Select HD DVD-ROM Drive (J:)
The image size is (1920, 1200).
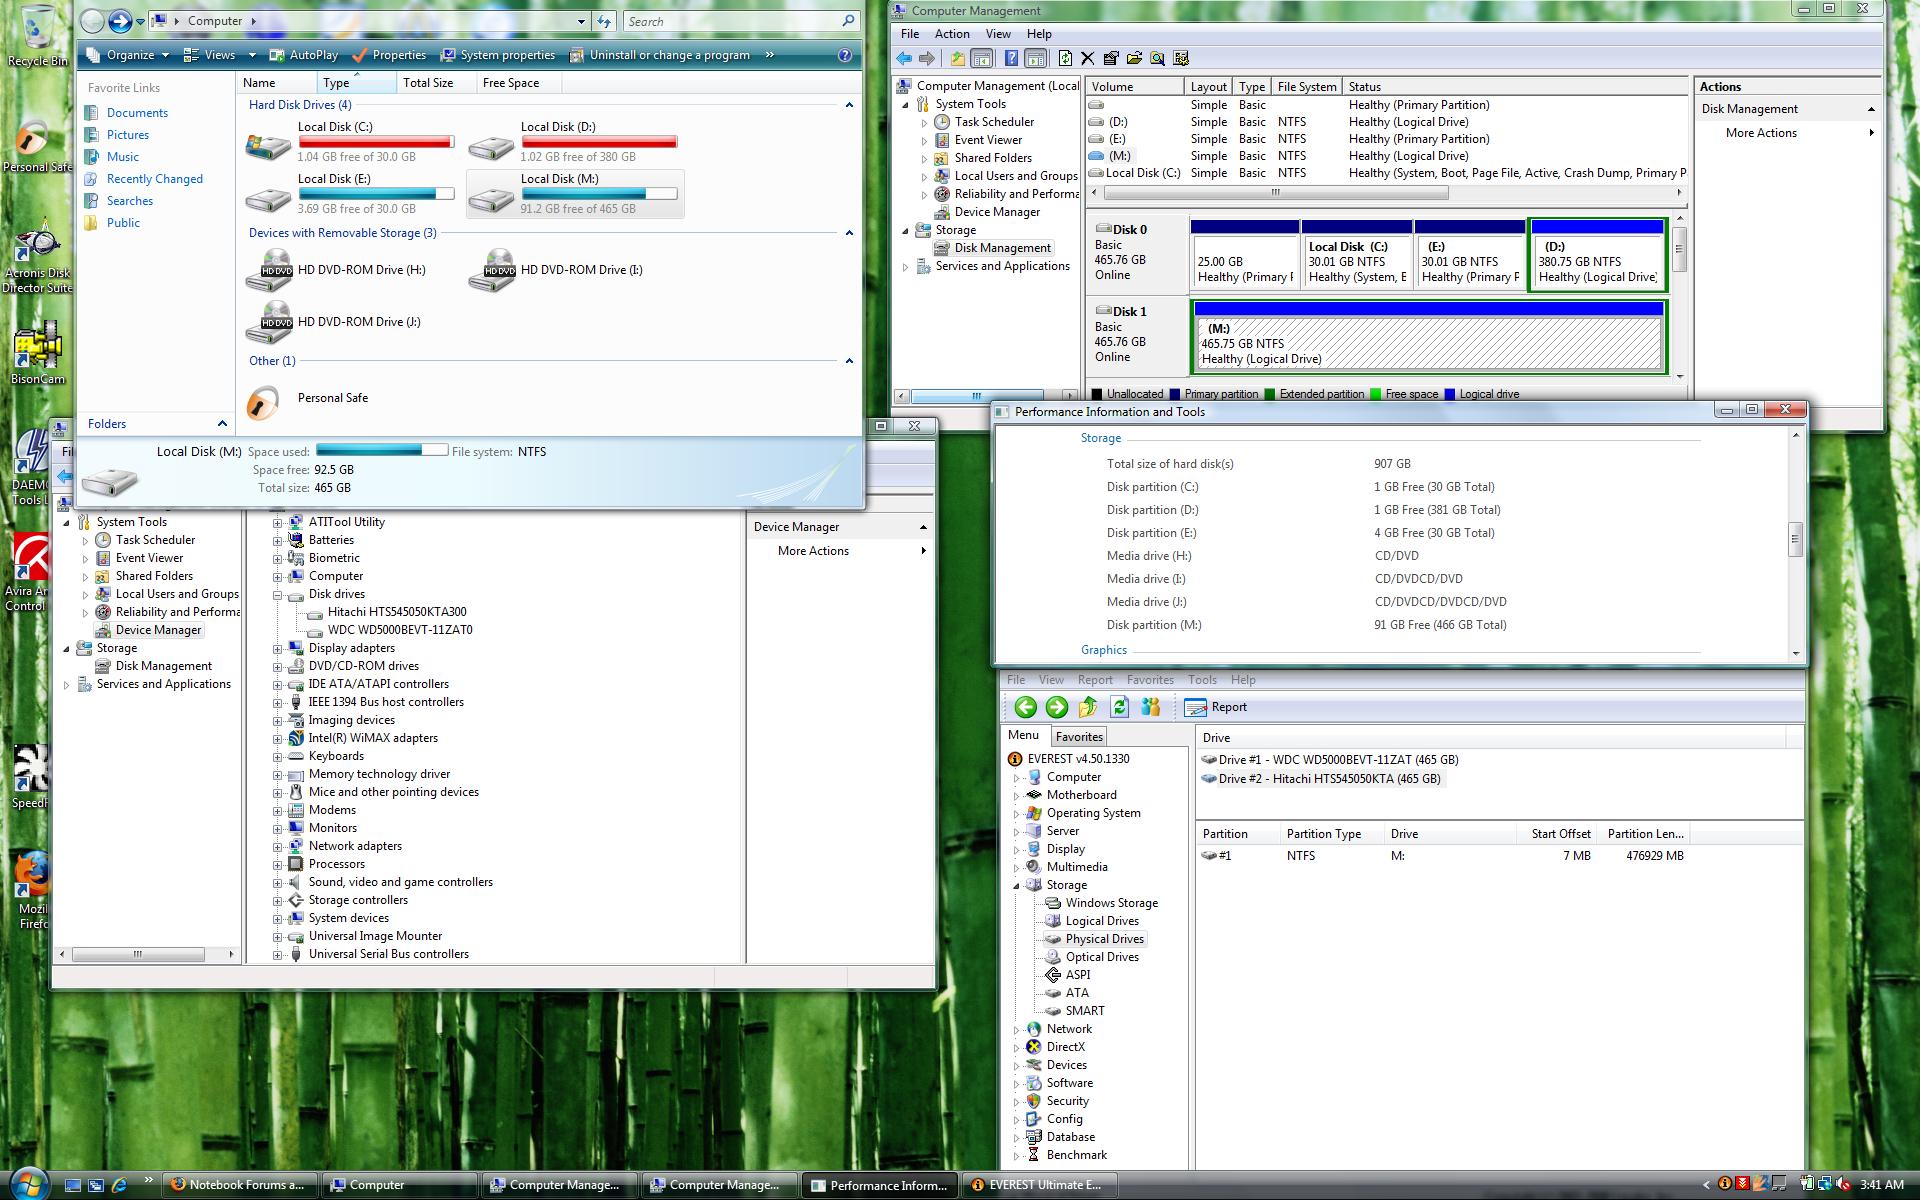[334, 322]
